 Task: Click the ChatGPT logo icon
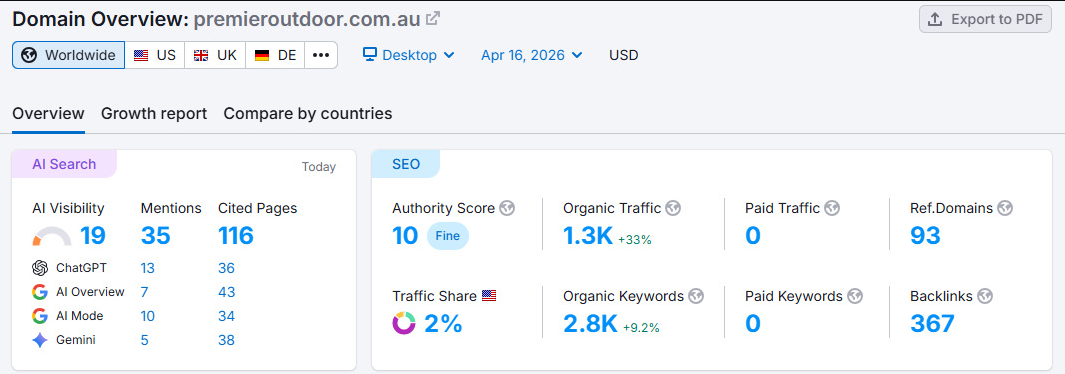click(x=40, y=268)
